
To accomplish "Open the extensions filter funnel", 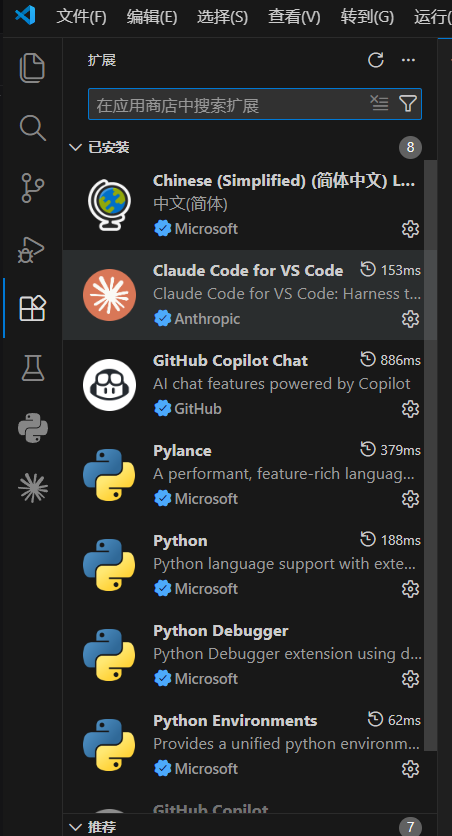I will click(x=408, y=103).
